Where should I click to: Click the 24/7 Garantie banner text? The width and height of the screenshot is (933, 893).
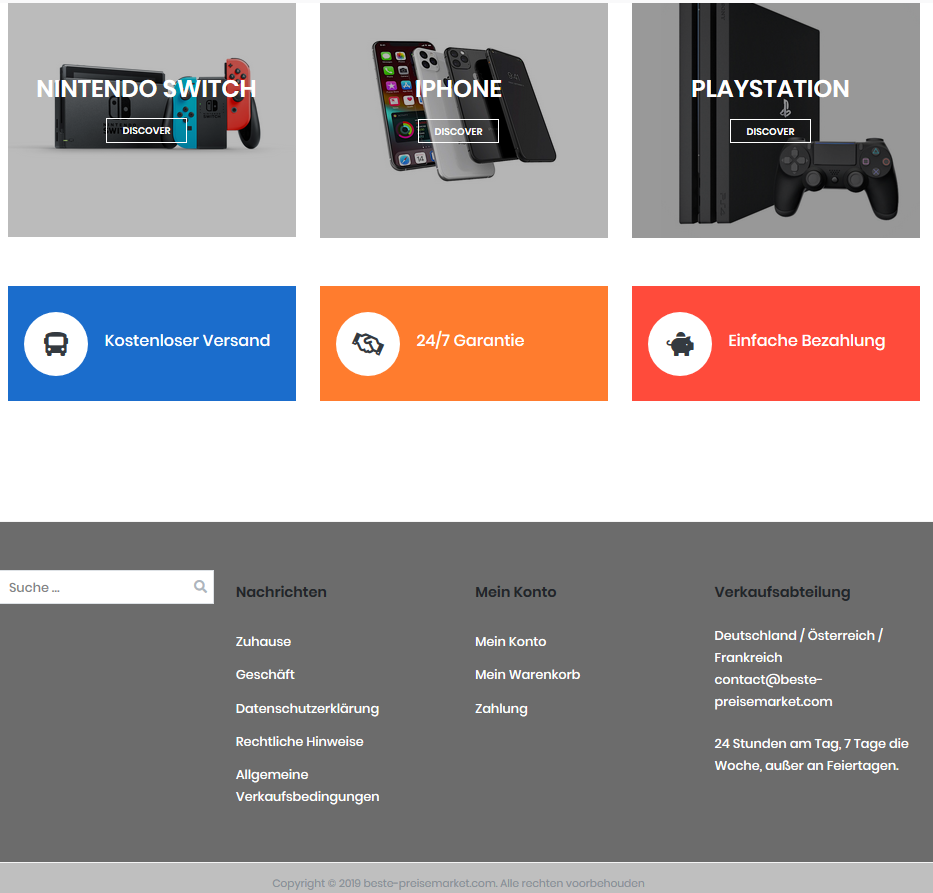470,340
